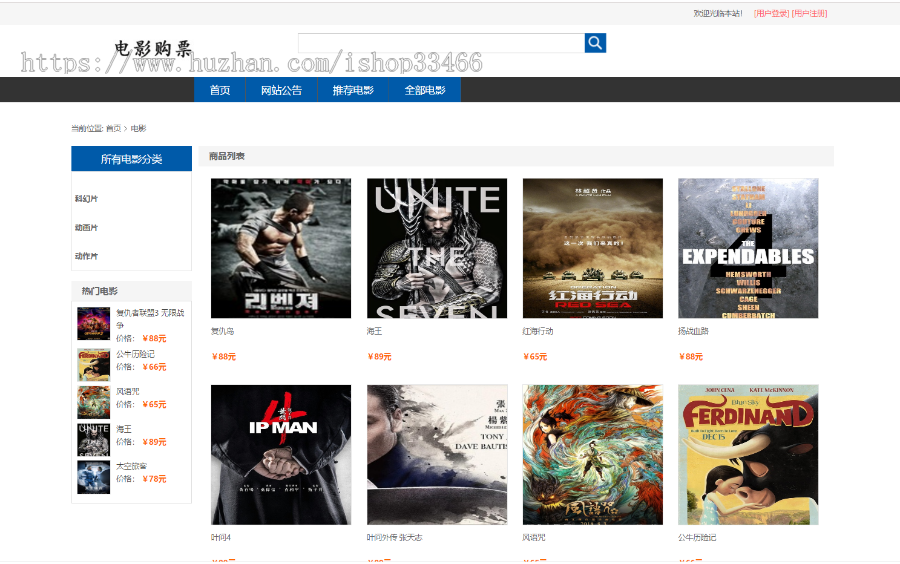Open the Expendables 4 poster
This screenshot has width=900, height=564.
[748, 248]
